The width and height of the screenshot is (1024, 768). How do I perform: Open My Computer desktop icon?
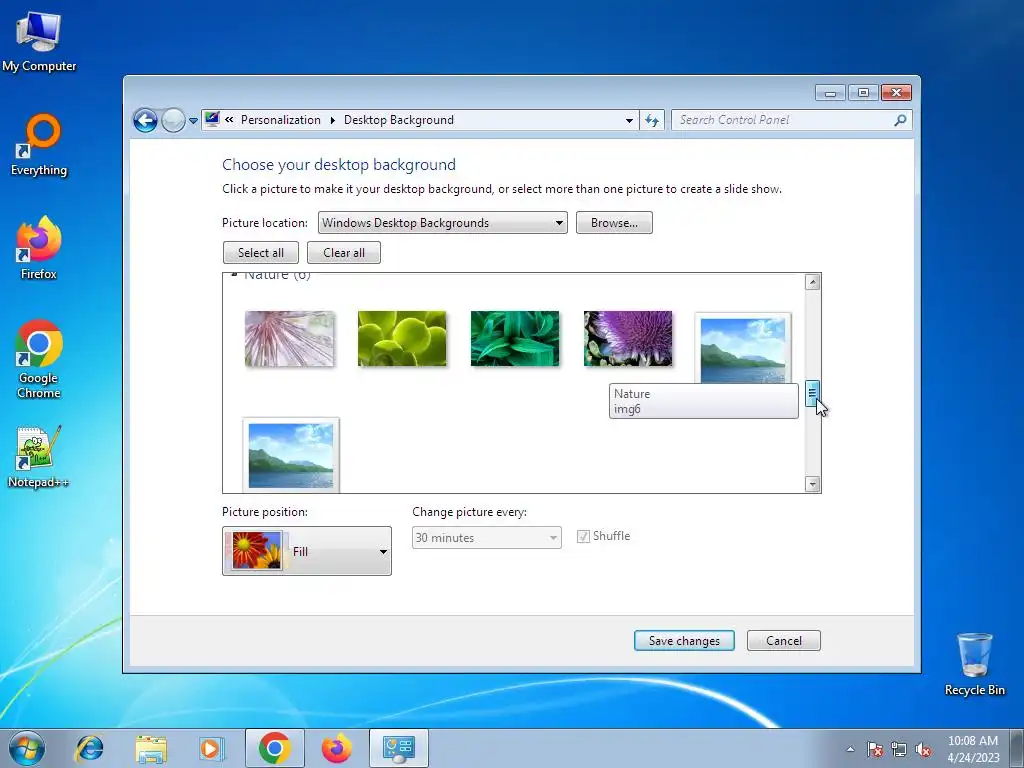(39, 41)
